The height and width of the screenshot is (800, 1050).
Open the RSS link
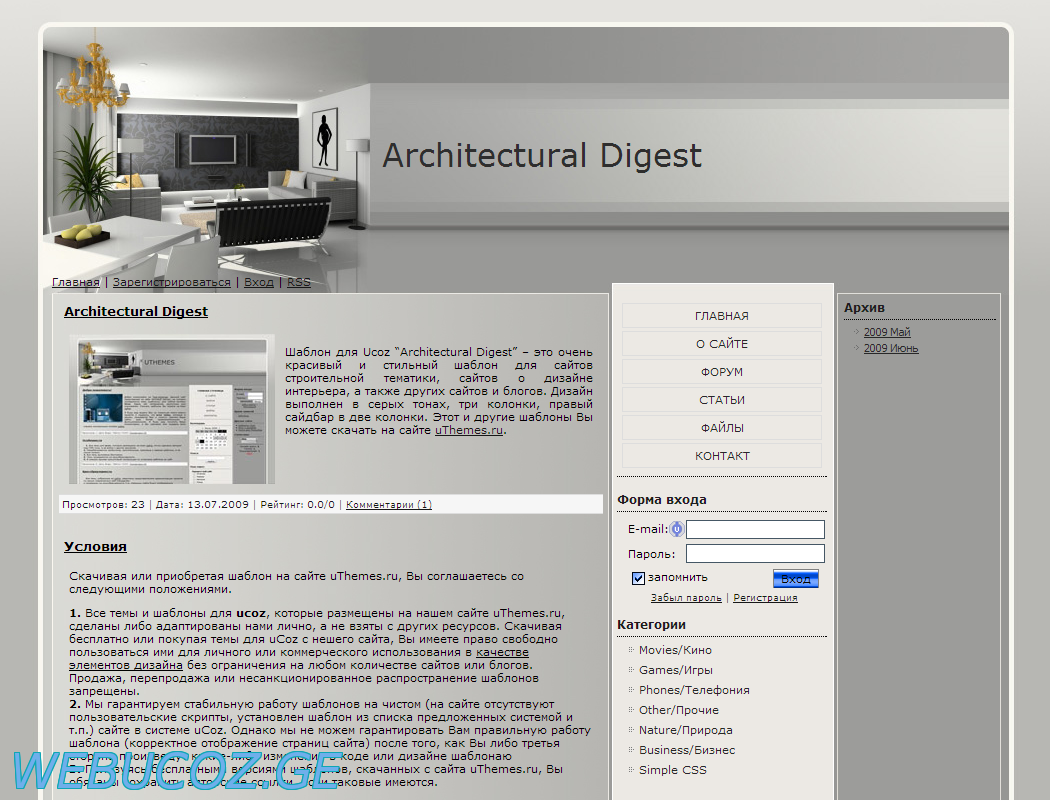click(299, 283)
